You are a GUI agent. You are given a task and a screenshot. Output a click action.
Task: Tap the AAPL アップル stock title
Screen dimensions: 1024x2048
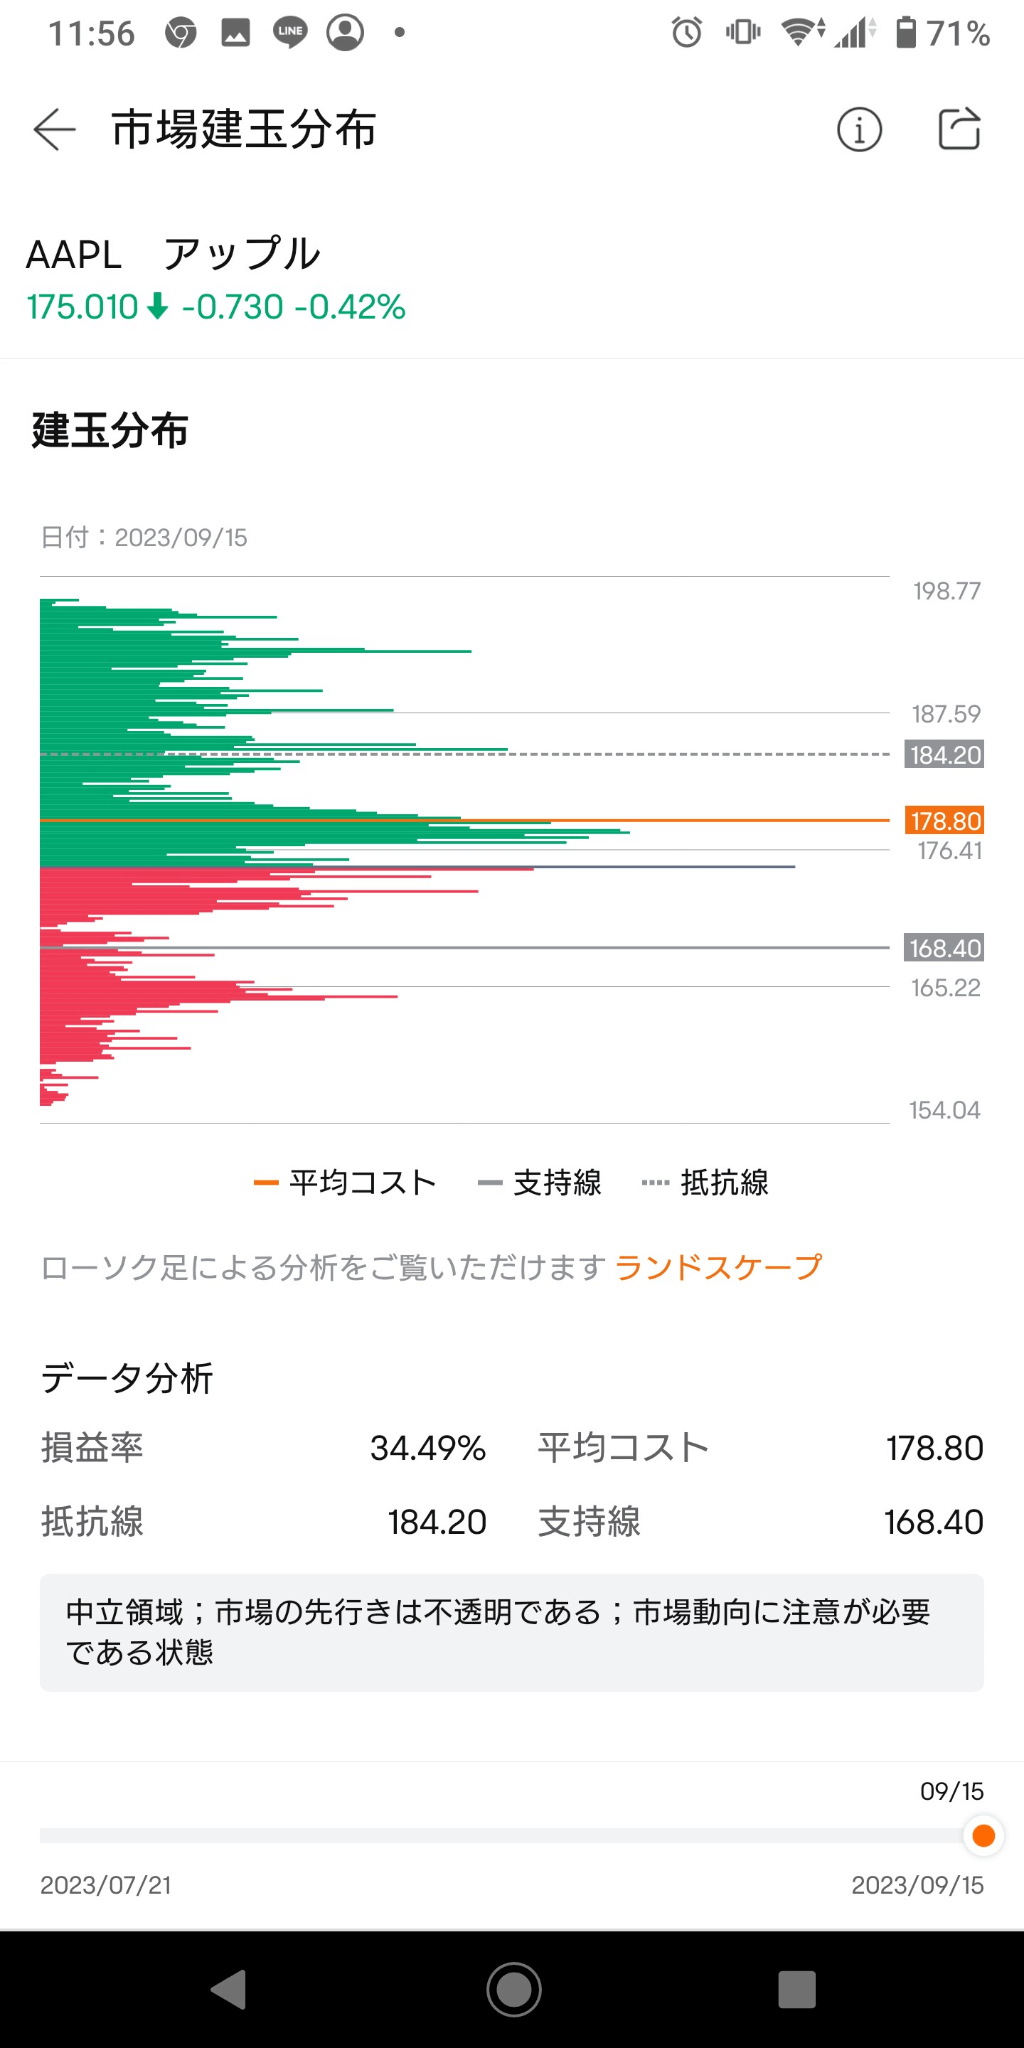[x=173, y=255]
